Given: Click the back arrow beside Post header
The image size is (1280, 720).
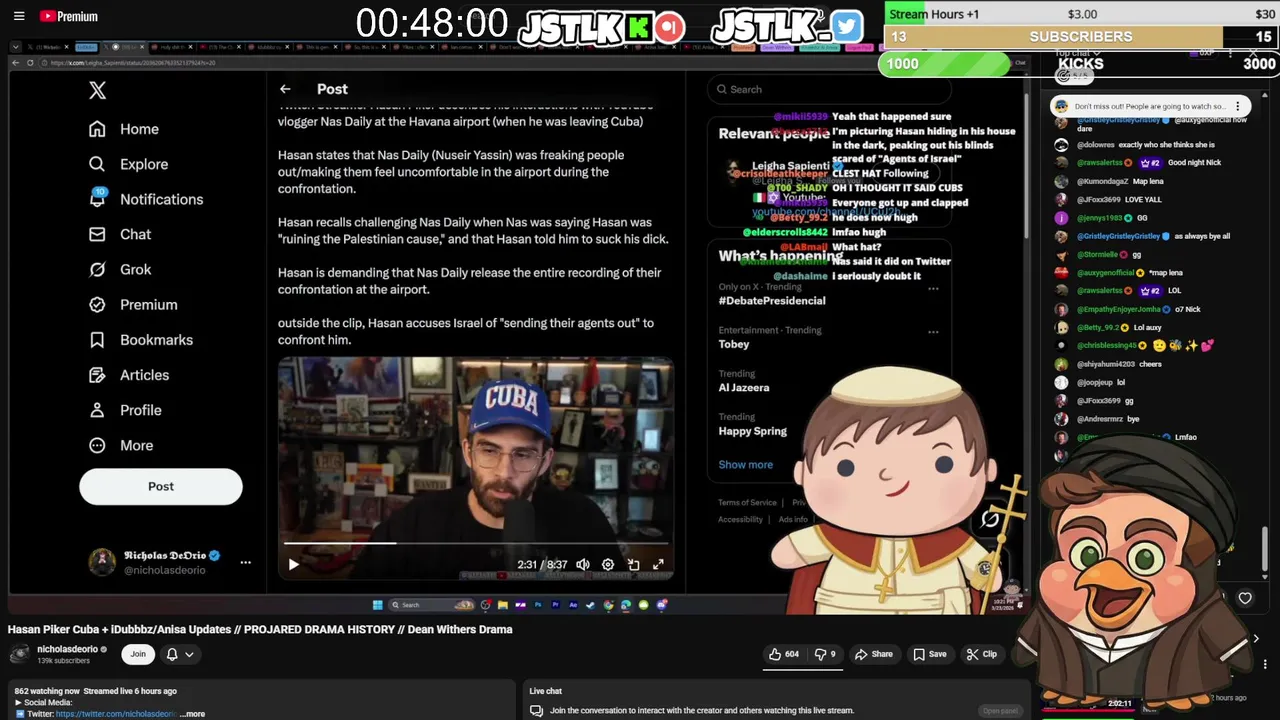Looking at the screenshot, I should 285,89.
